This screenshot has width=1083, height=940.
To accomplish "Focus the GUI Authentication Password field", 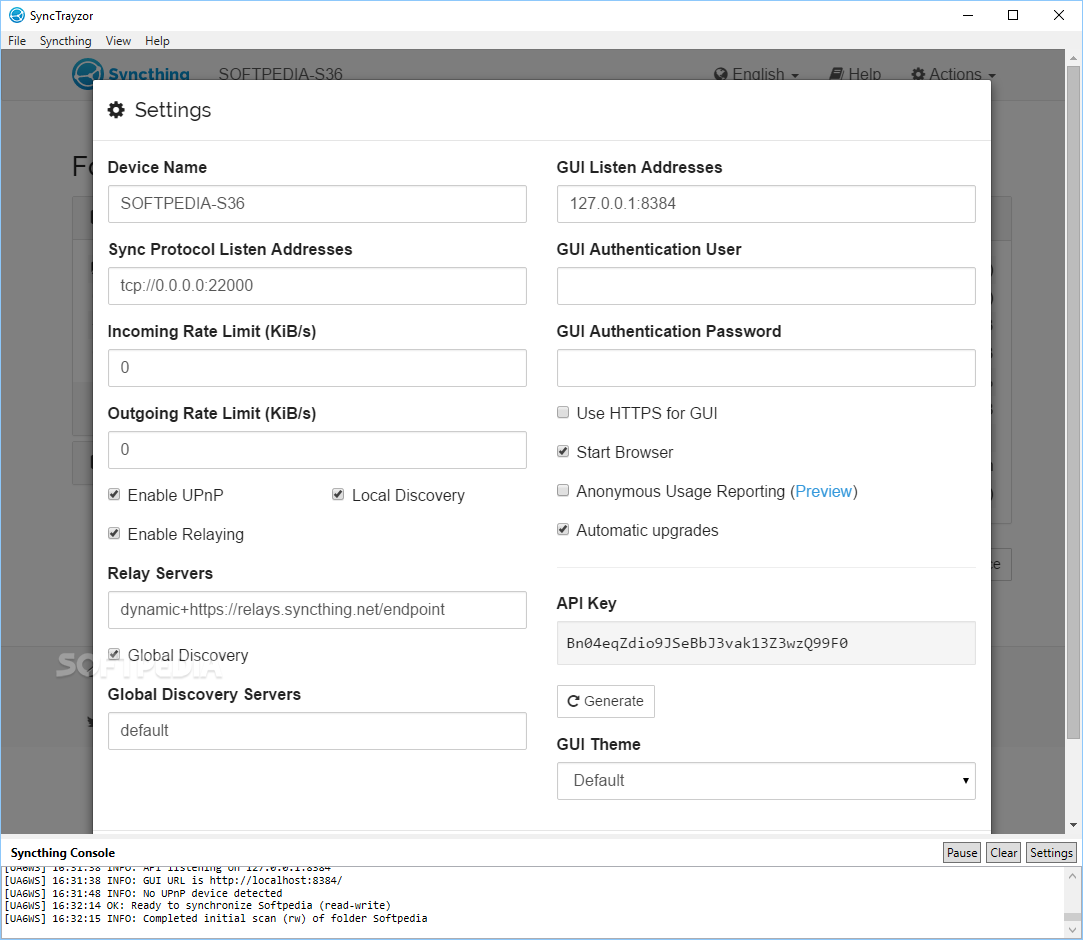I will (x=766, y=367).
